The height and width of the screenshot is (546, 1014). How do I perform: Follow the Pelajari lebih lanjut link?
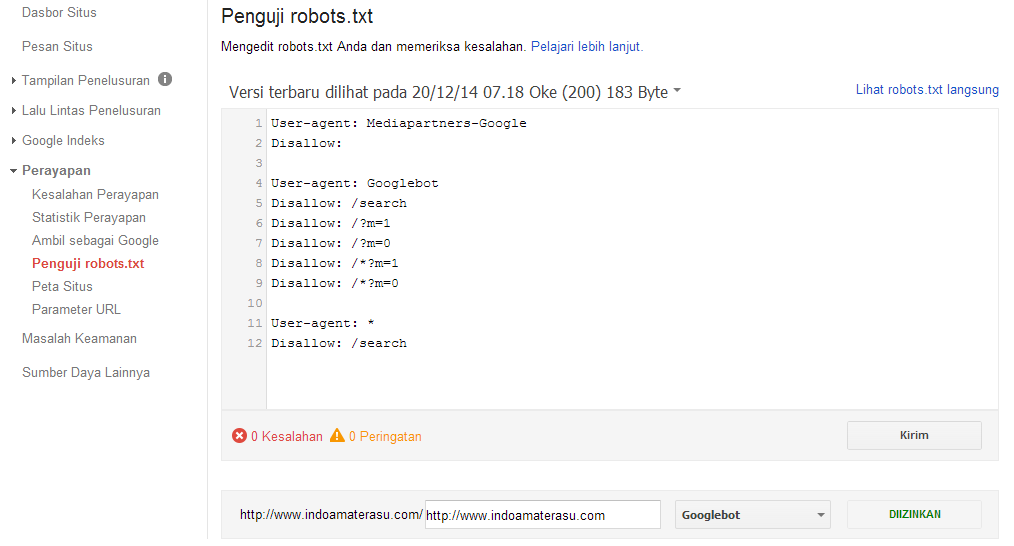(587, 46)
